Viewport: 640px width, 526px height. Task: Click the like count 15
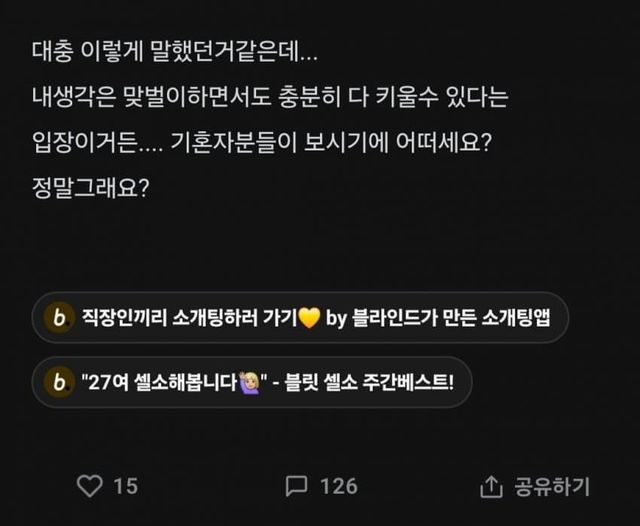pos(125,486)
